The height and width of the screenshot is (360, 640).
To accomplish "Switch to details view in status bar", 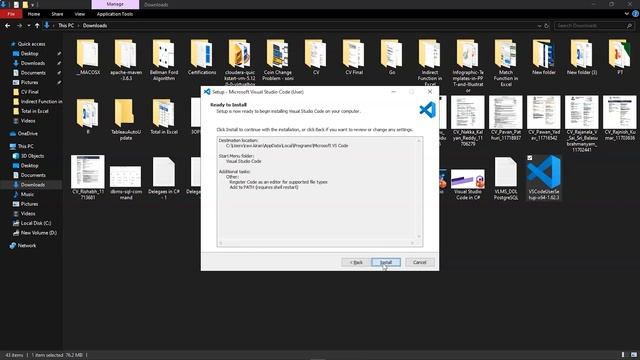I will coord(623,355).
